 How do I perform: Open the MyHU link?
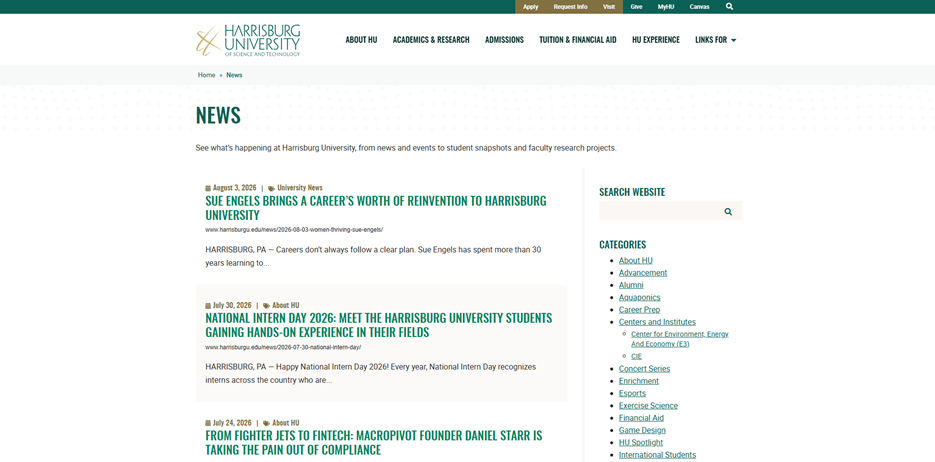[666, 7]
